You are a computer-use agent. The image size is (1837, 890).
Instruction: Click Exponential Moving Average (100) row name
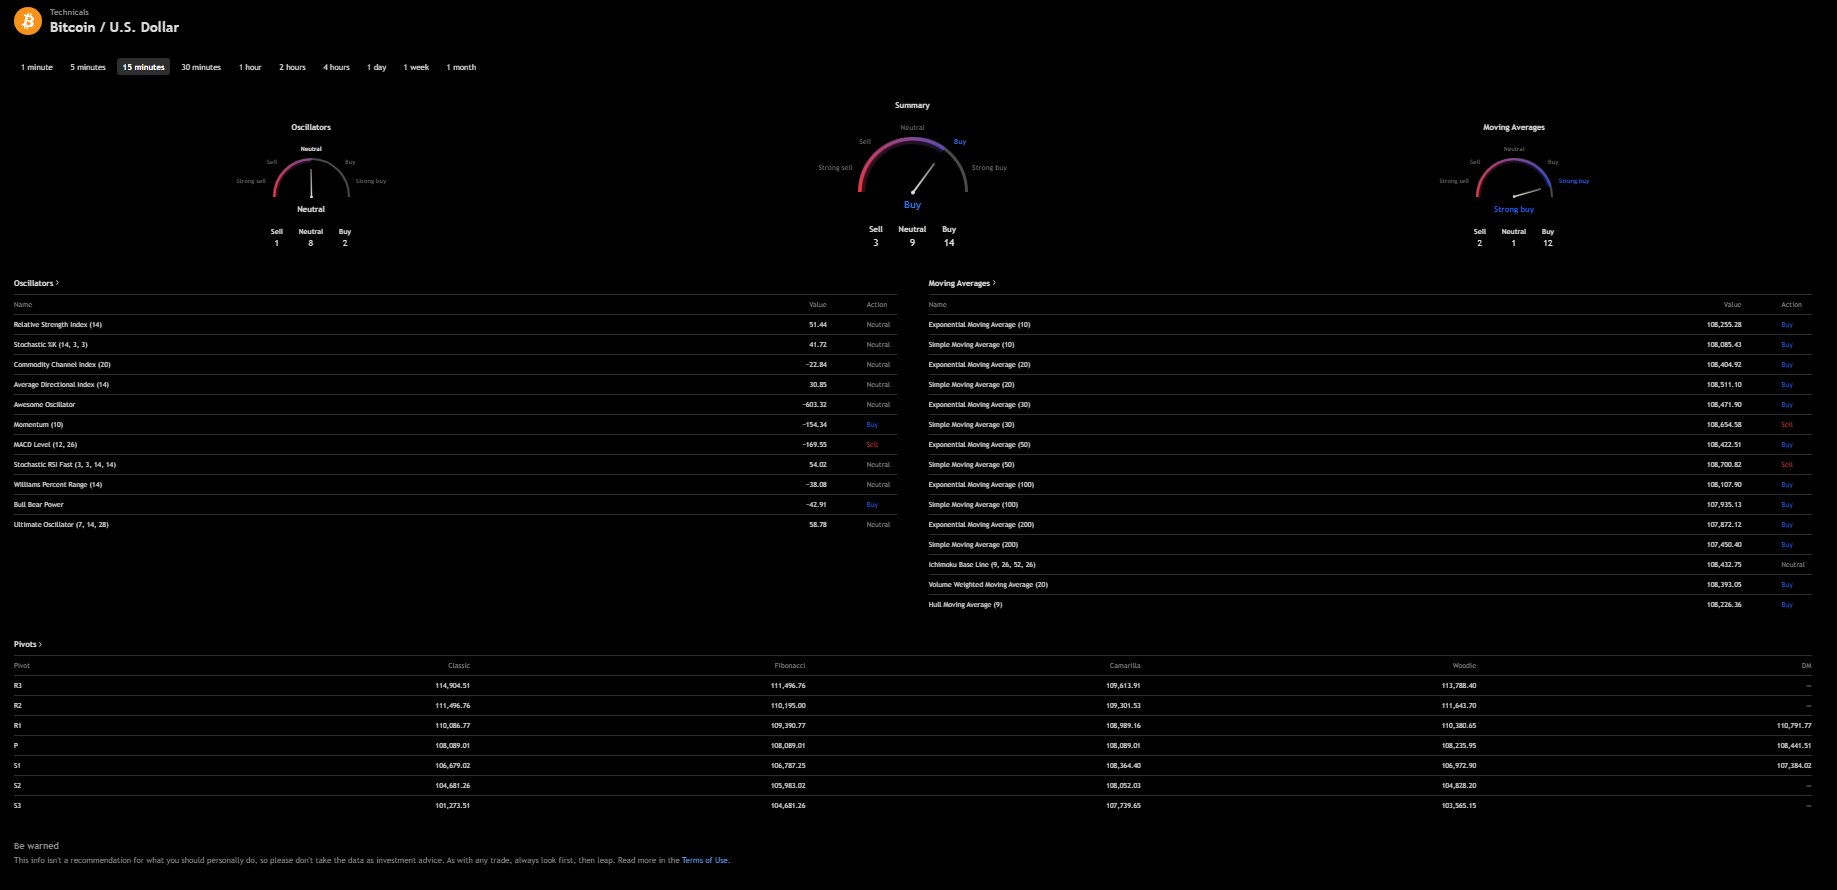pos(981,485)
